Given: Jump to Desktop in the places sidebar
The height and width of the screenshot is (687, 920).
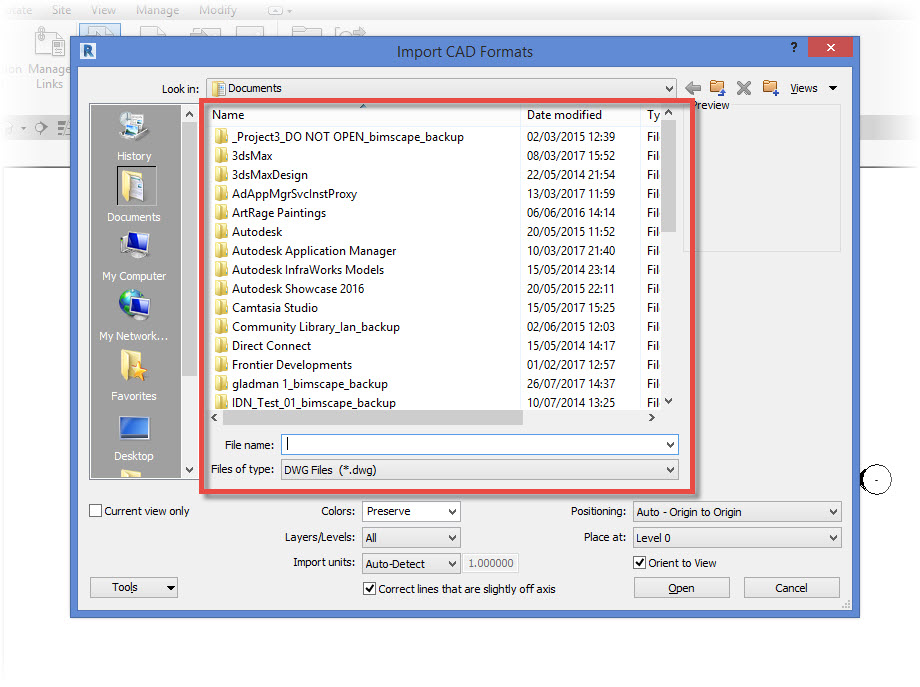Looking at the screenshot, I should point(134,438).
